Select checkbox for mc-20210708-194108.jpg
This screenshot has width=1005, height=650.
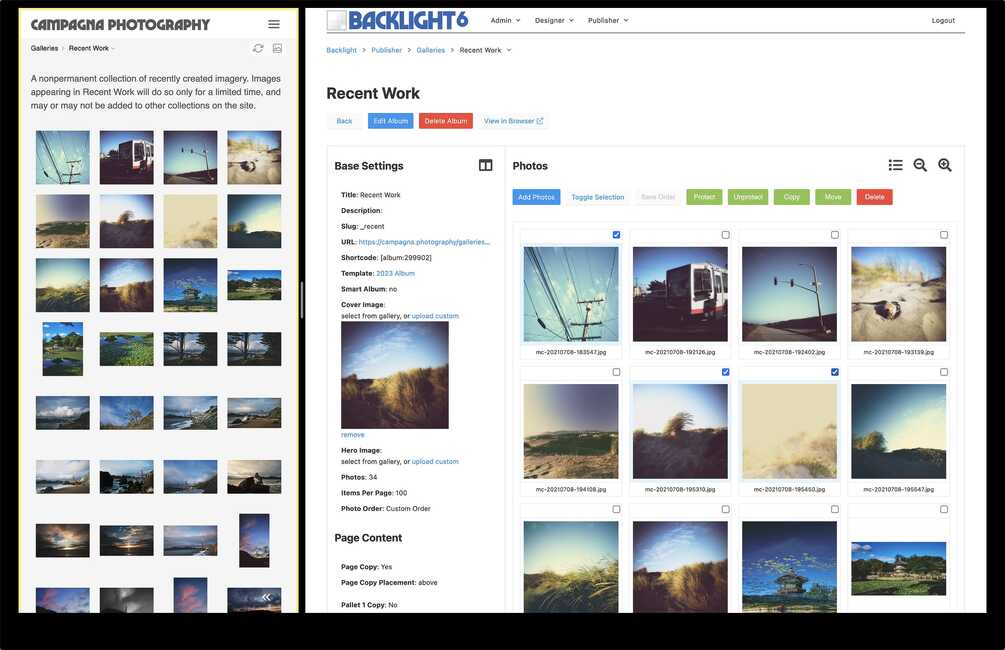(x=616, y=372)
